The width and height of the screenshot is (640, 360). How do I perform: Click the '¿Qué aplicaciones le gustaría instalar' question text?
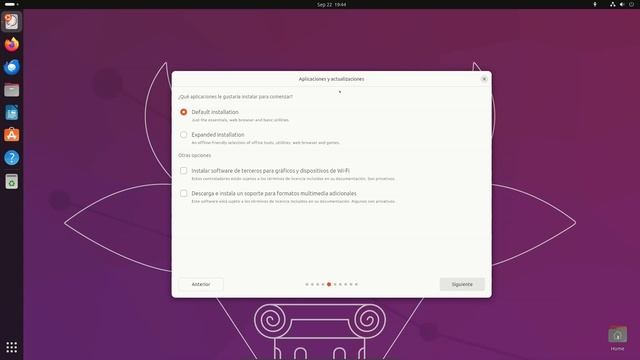click(236, 97)
